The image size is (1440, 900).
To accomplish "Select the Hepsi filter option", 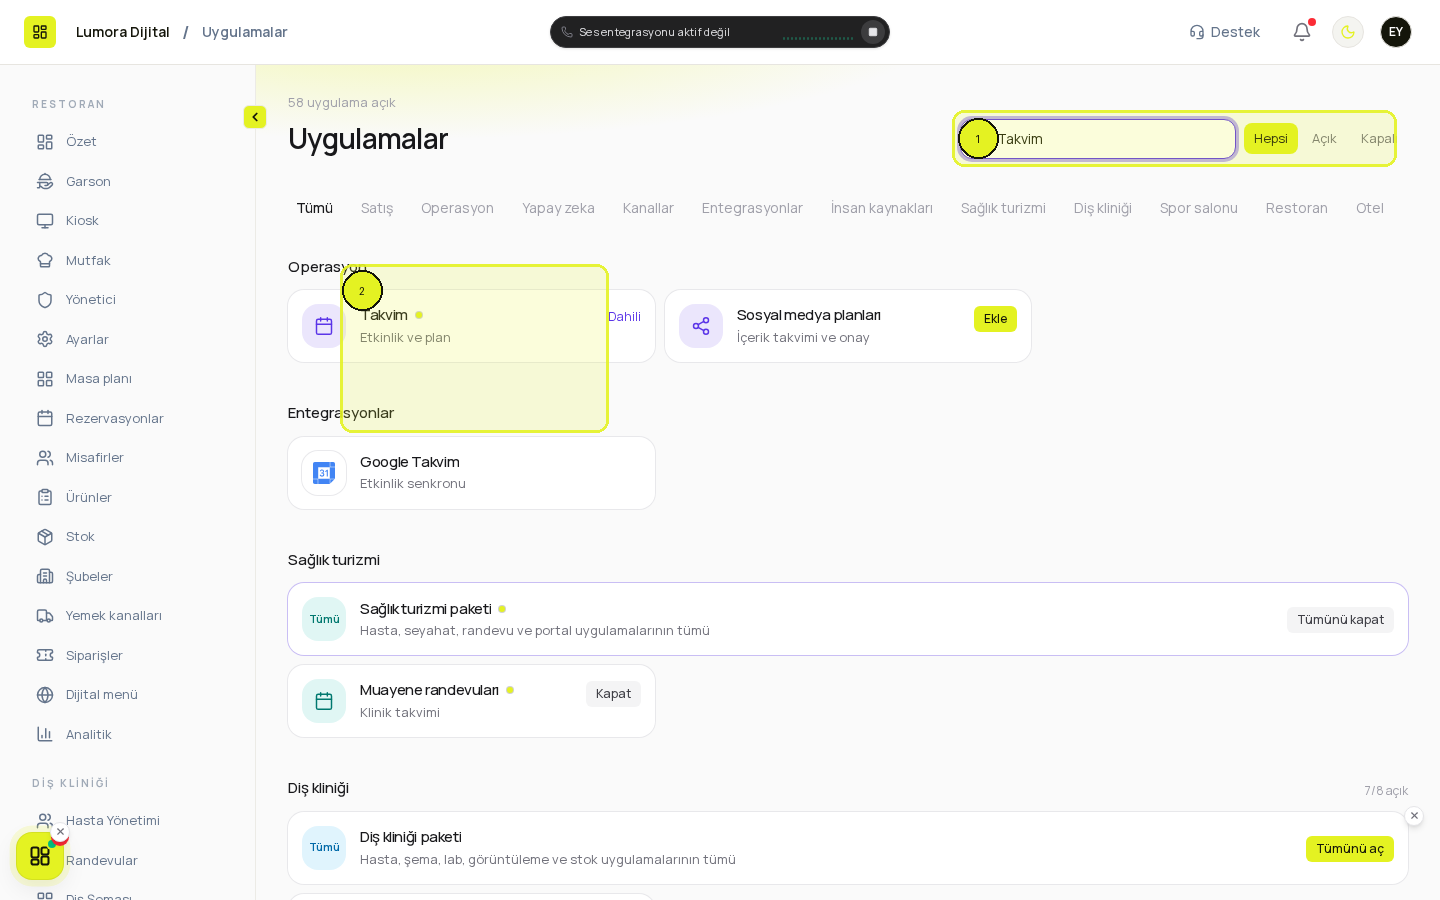I will click(1271, 139).
